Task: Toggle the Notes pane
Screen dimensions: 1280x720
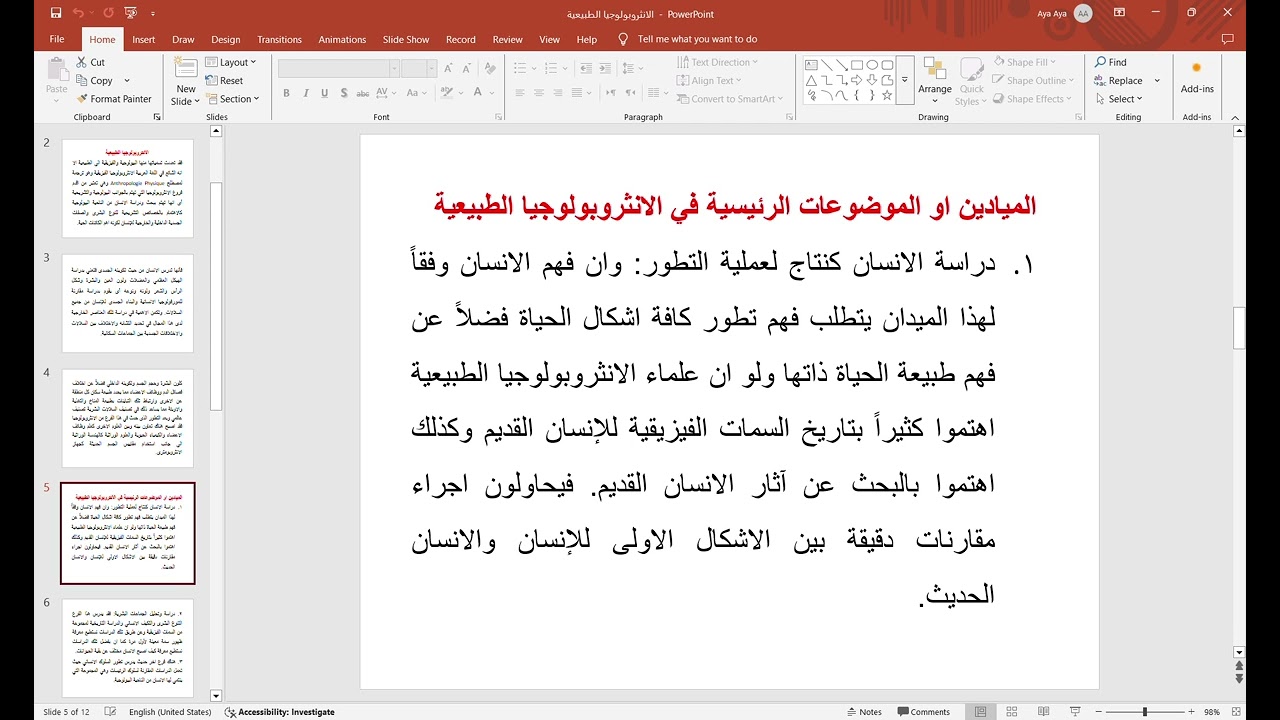Action: point(864,712)
